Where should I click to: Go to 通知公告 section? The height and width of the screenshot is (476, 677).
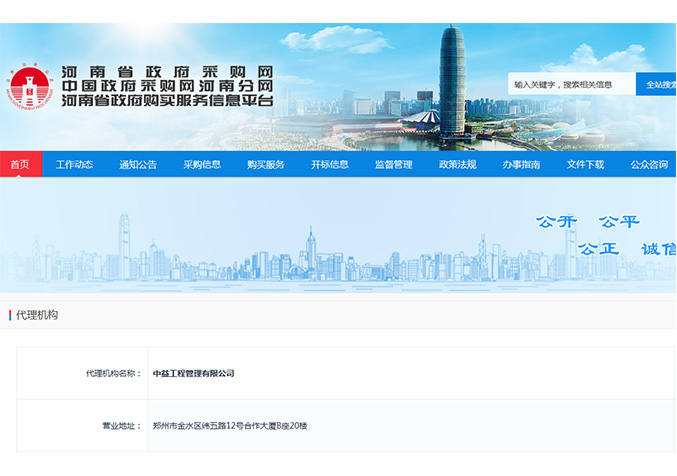pos(138,164)
